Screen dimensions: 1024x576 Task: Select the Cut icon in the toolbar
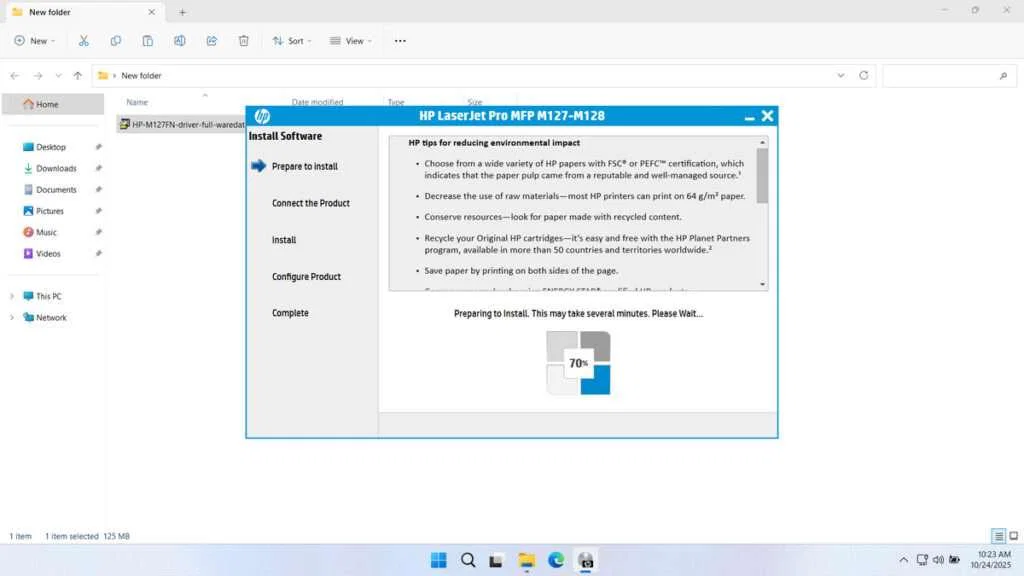click(x=84, y=40)
